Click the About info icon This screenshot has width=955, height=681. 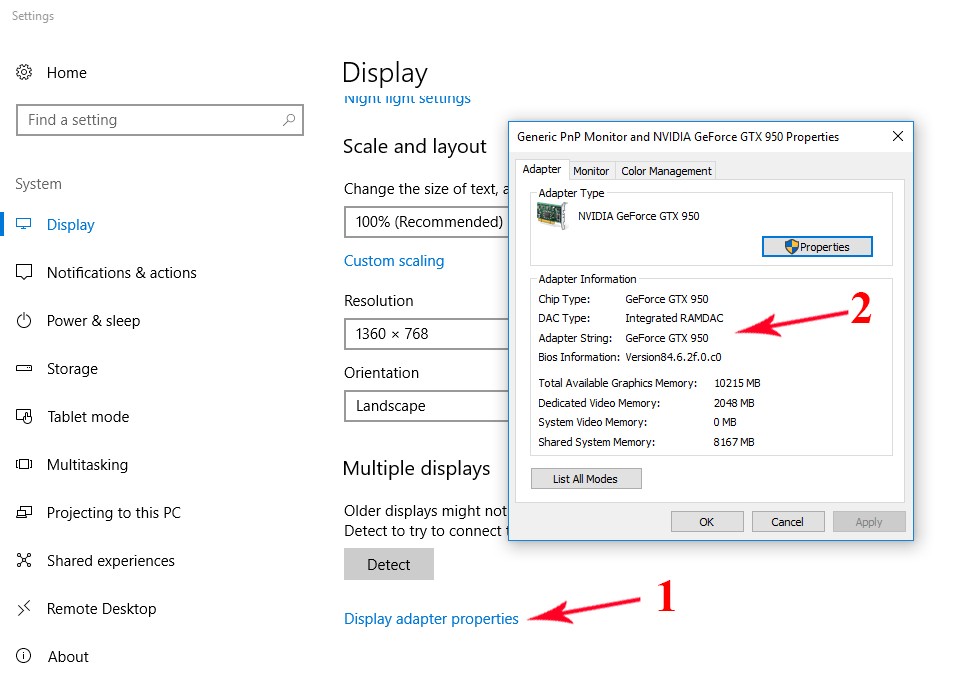24,656
